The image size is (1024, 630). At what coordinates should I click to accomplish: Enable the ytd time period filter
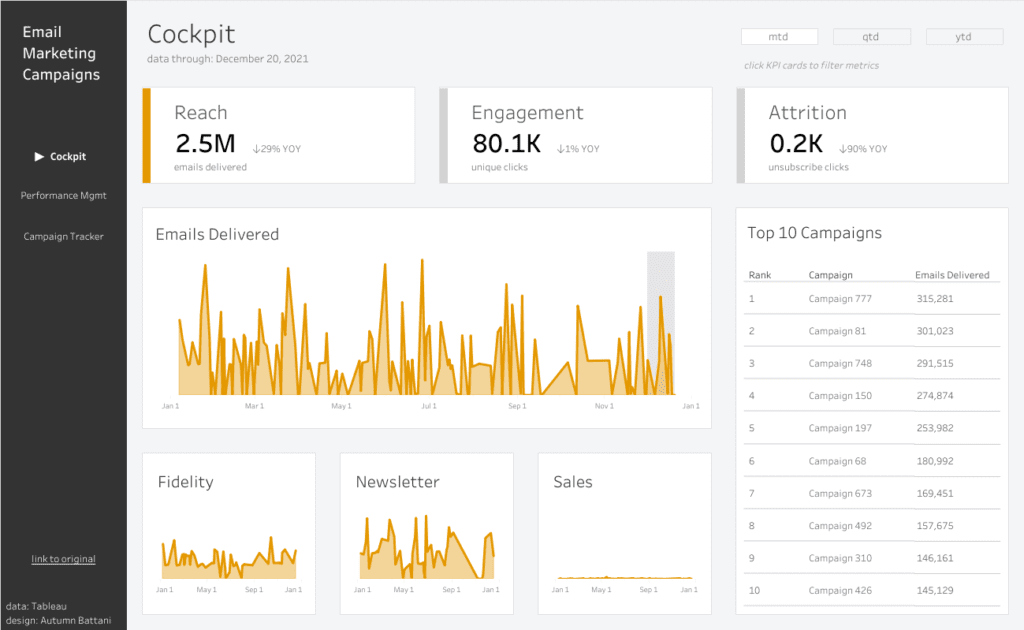pos(964,36)
